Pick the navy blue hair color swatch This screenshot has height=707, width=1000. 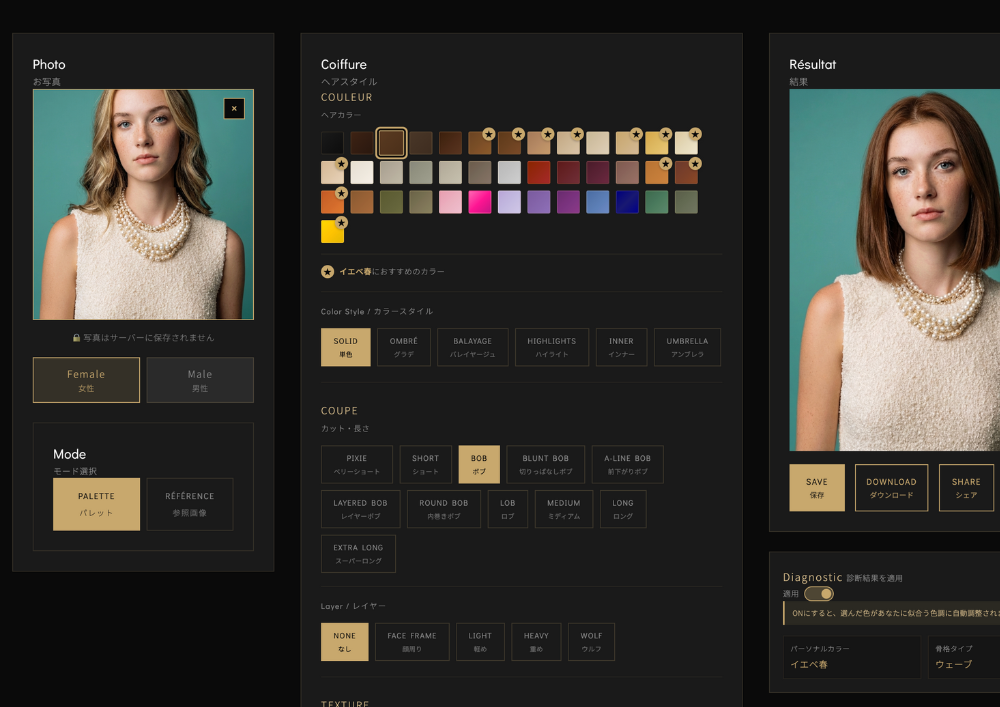click(x=627, y=202)
